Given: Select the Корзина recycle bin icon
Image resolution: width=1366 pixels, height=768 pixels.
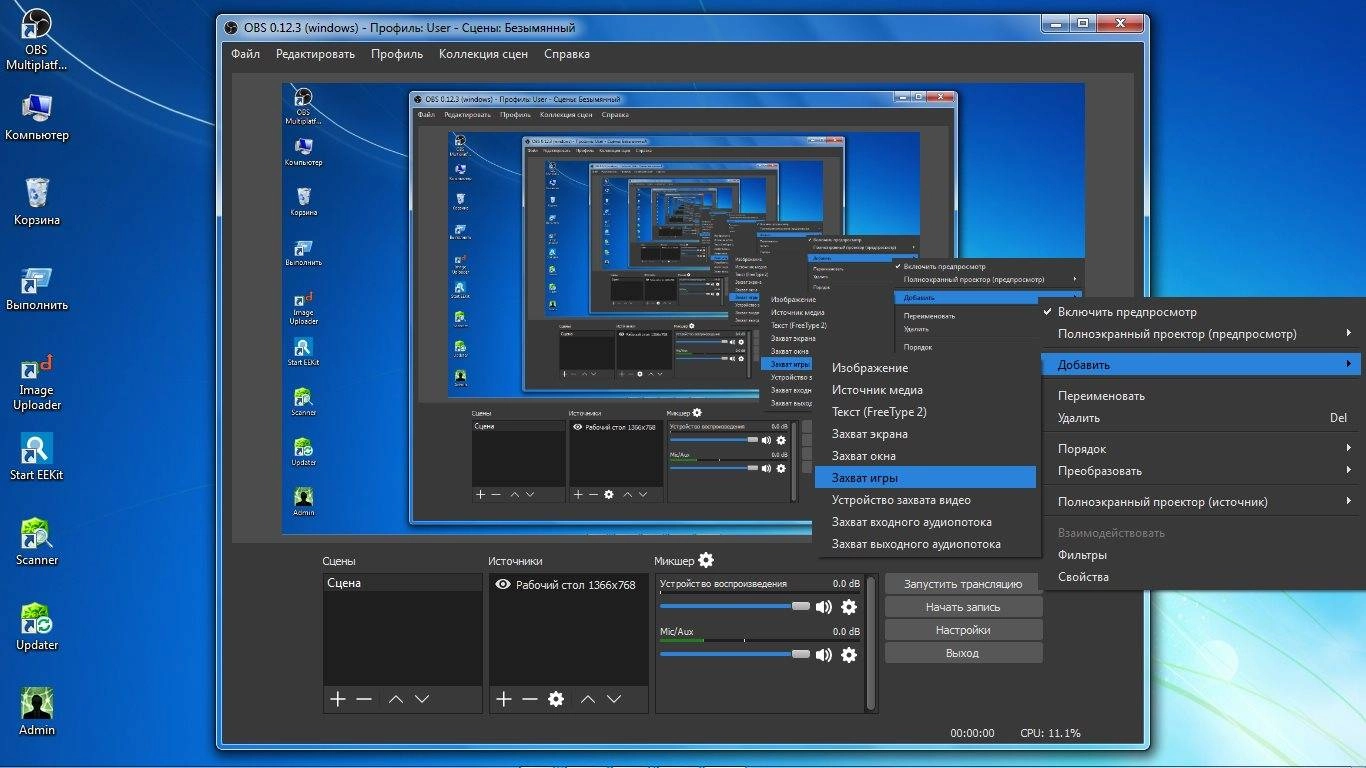Looking at the screenshot, I should tap(37, 201).
